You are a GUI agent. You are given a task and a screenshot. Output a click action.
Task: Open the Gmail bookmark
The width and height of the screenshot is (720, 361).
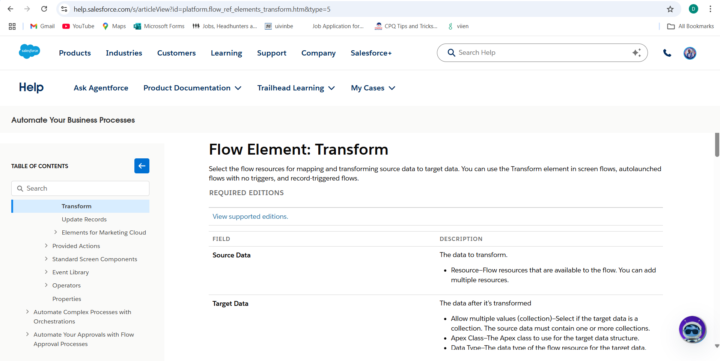[x=42, y=26]
